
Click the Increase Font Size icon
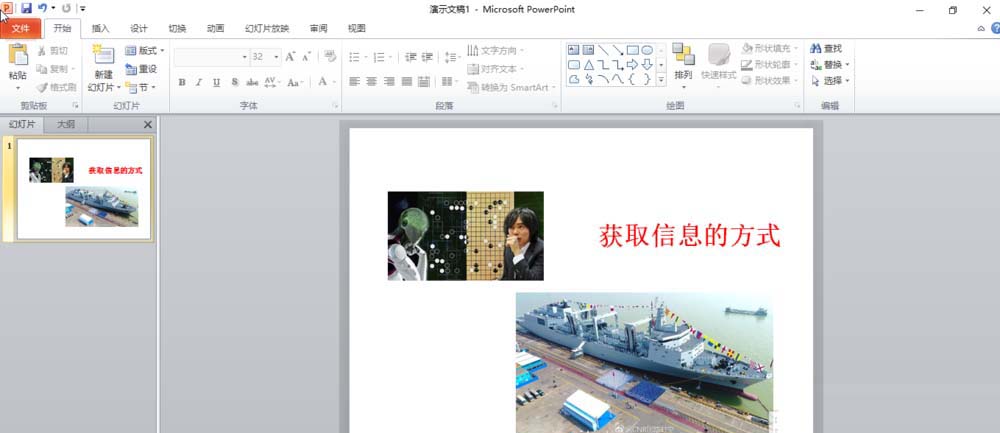pos(290,57)
